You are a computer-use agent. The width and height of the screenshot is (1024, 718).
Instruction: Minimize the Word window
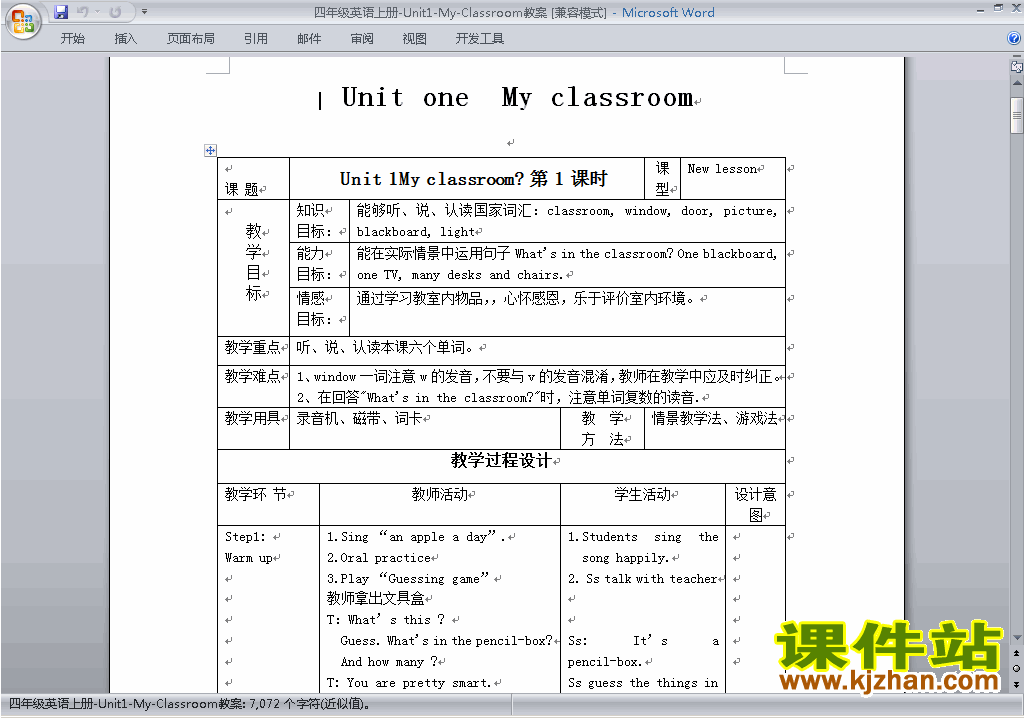(x=980, y=10)
